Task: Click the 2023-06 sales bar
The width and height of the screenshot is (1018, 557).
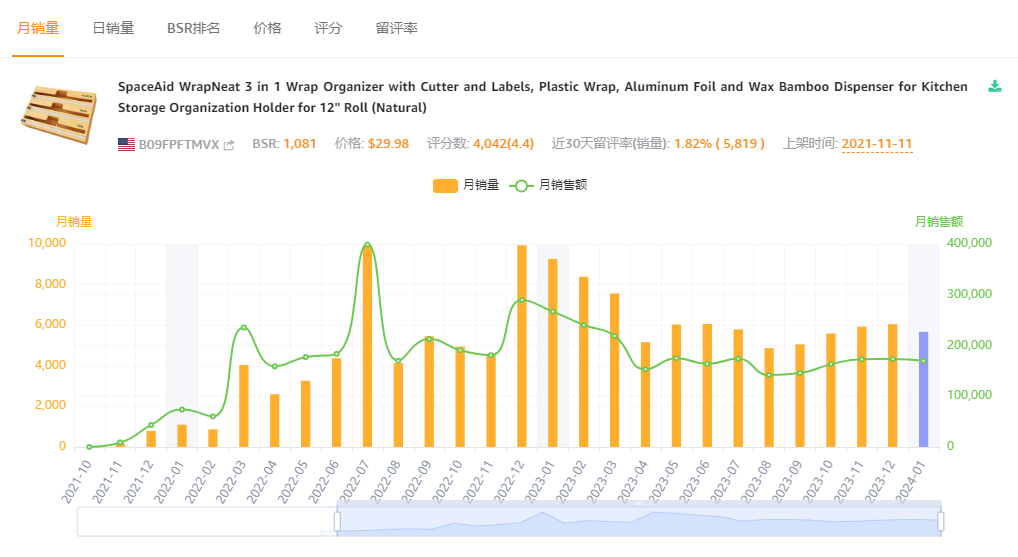Action: point(707,386)
